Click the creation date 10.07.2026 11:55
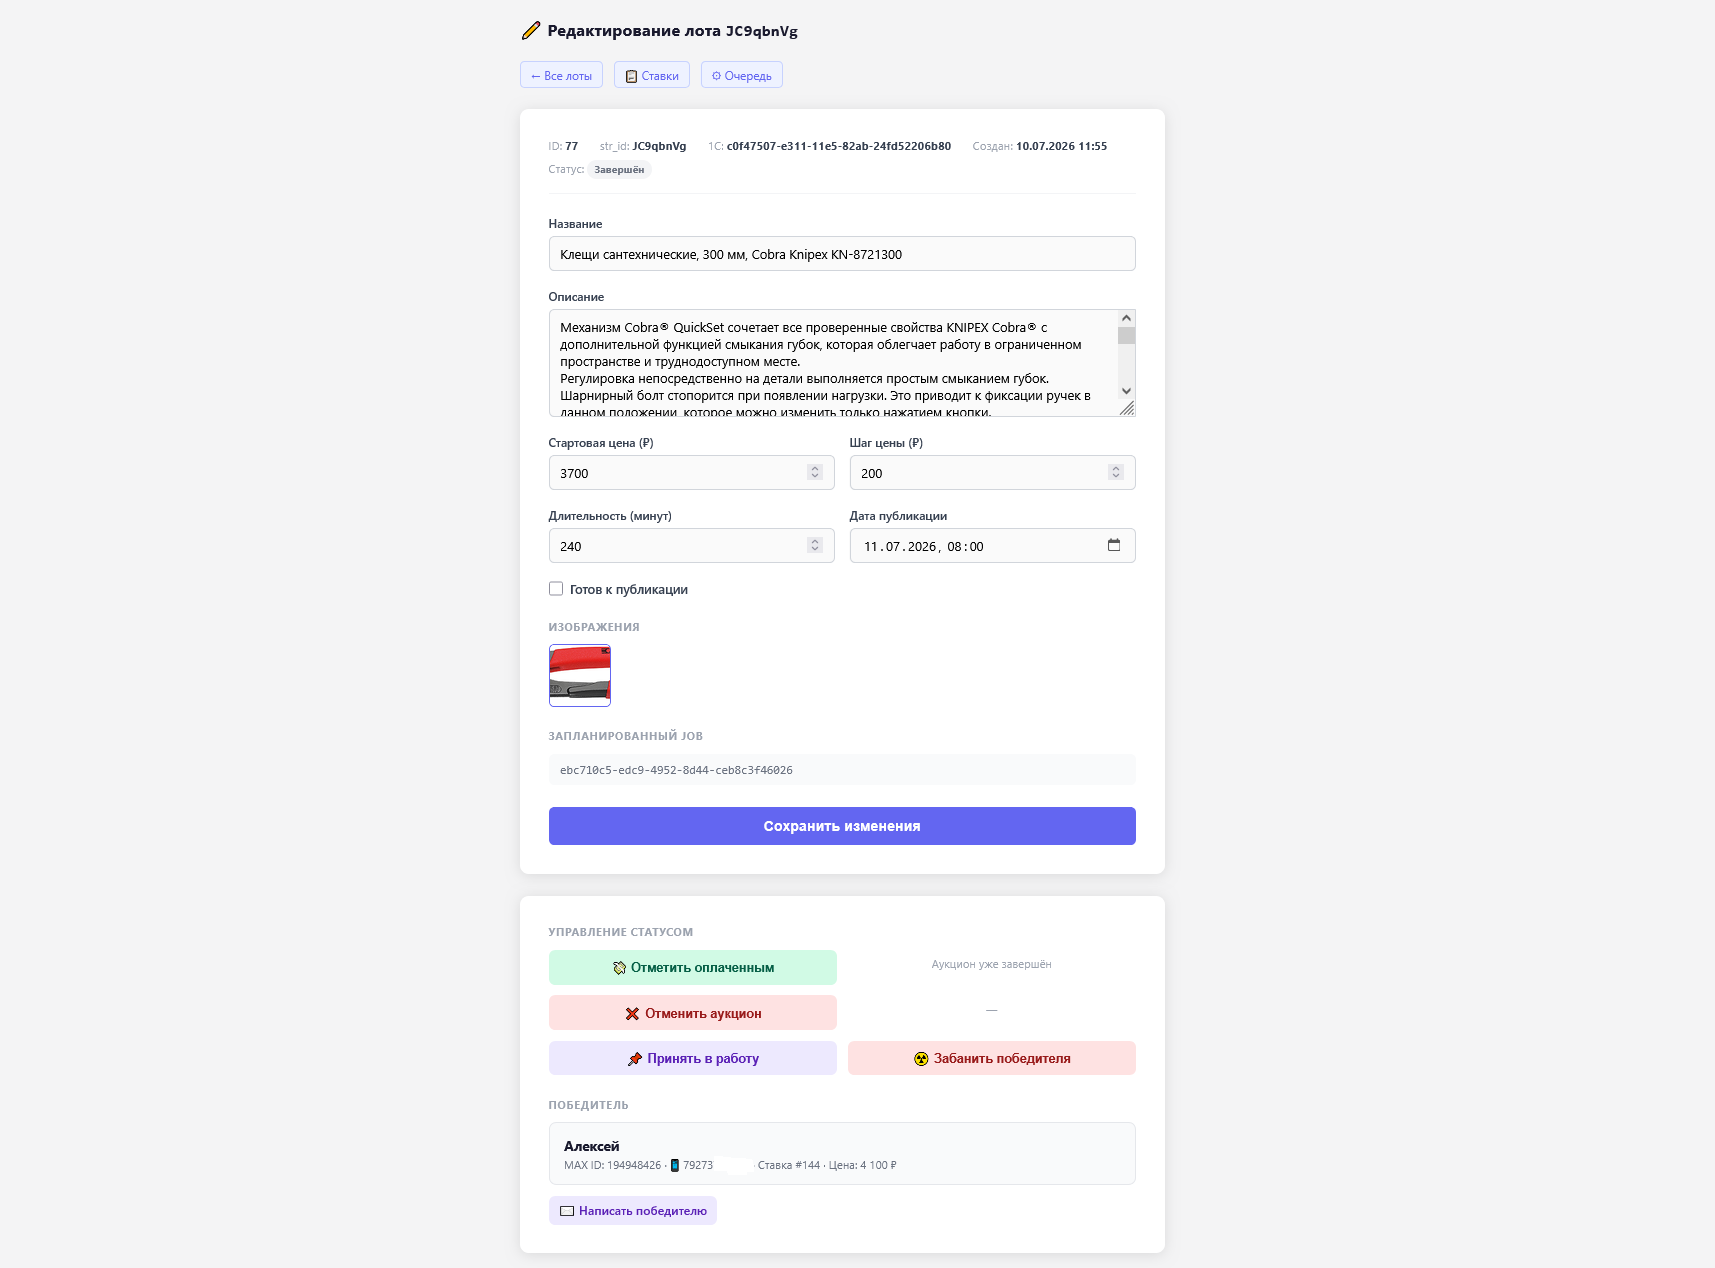The height and width of the screenshot is (1268, 1715). click(1061, 146)
